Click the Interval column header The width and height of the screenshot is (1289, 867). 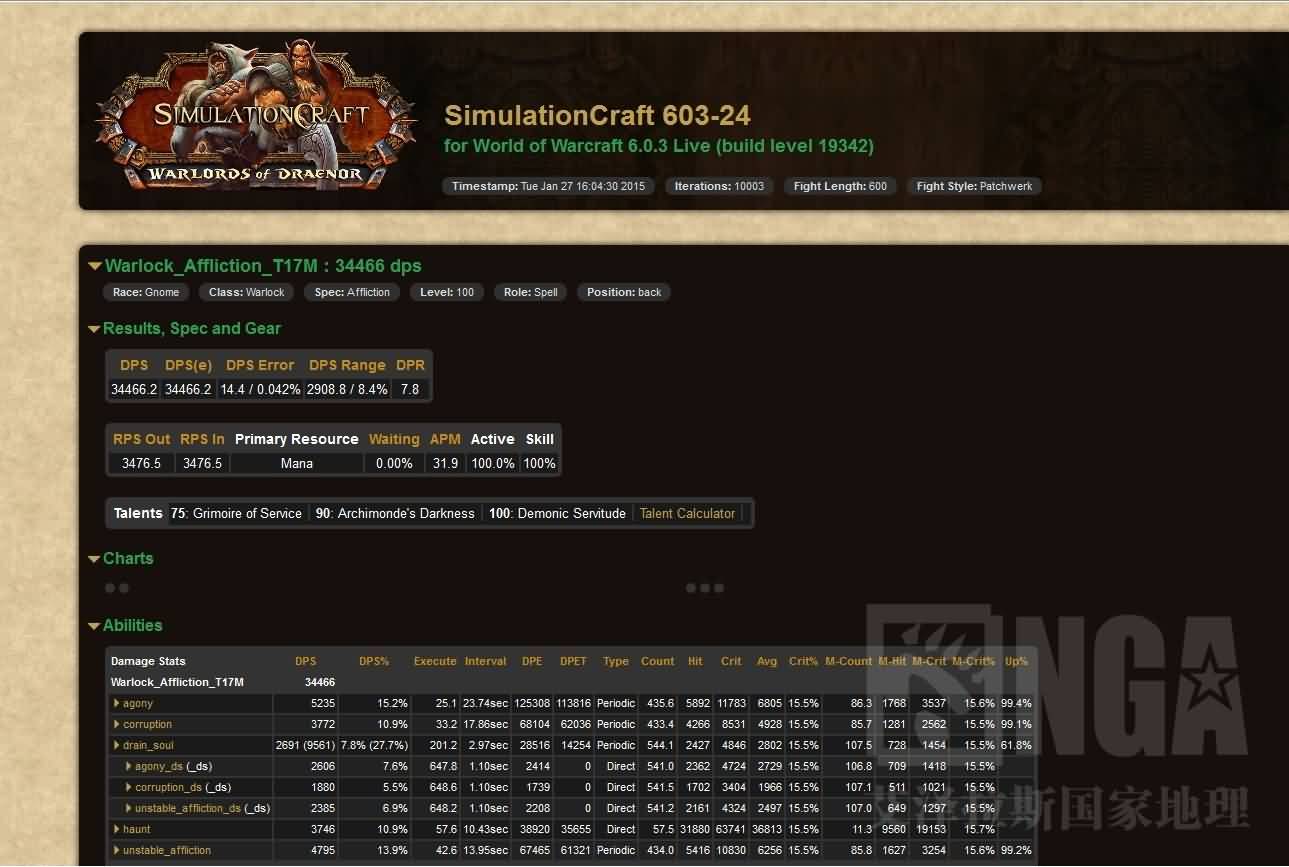(x=485, y=661)
